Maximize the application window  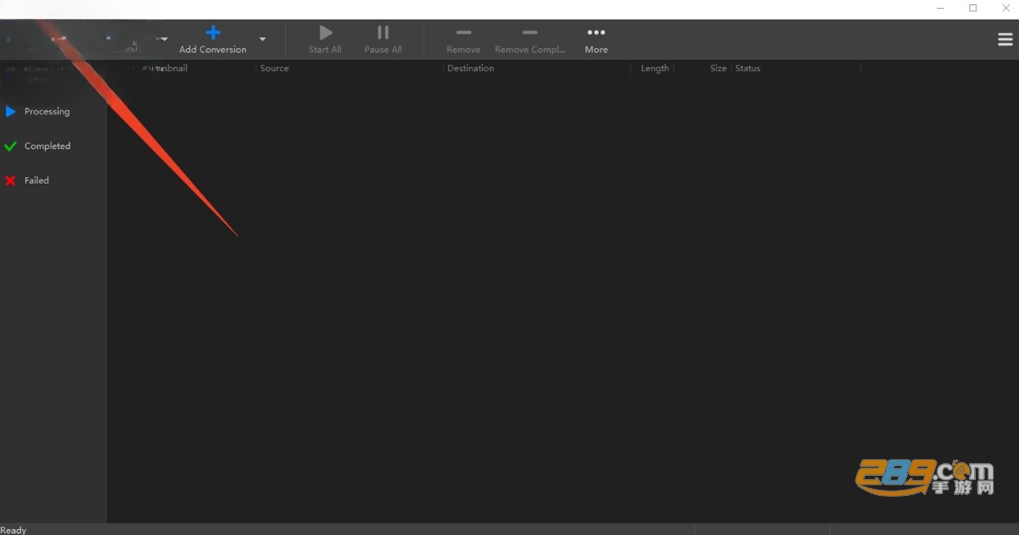tap(973, 8)
